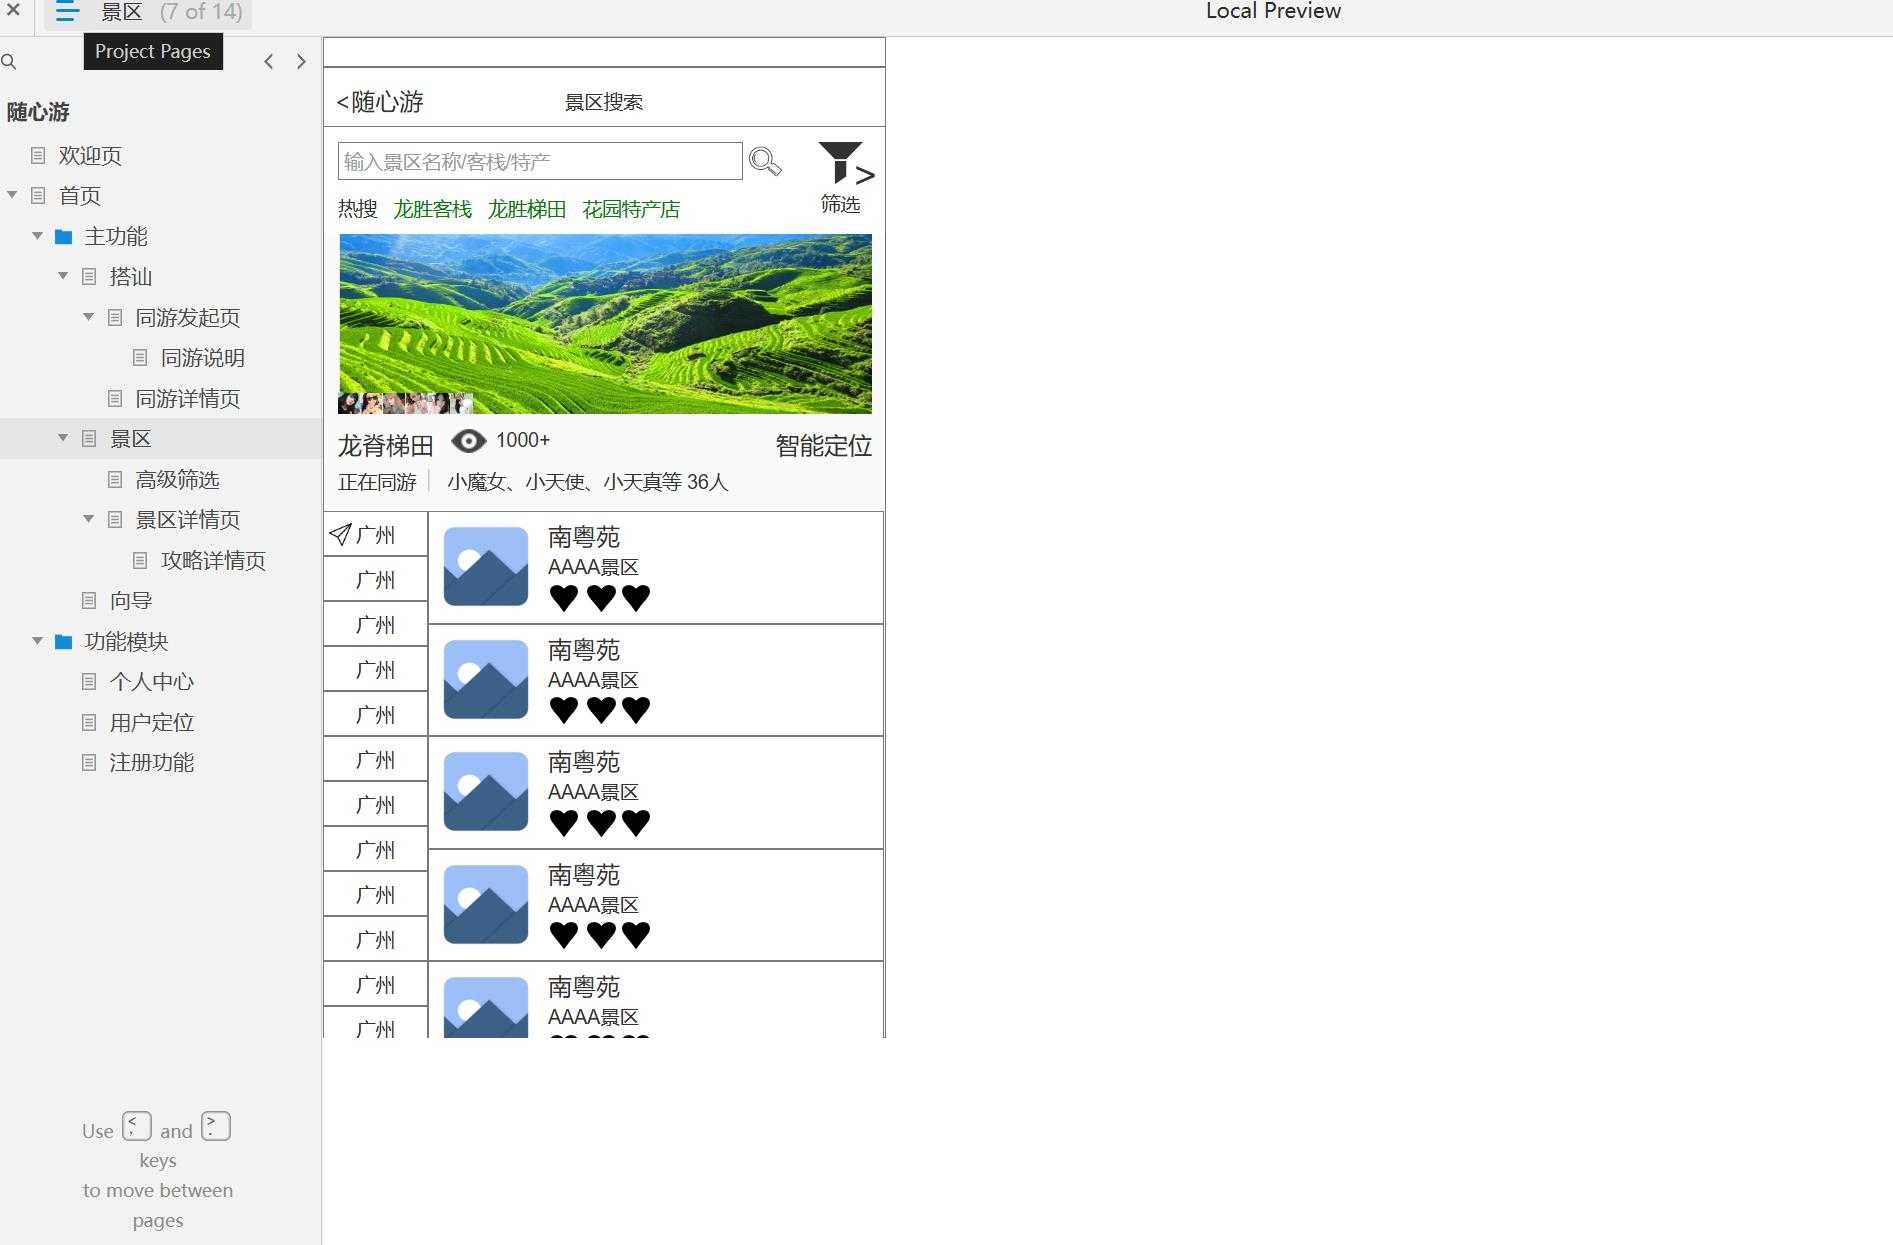Go to the previous page arrow
This screenshot has width=1893, height=1245.
click(269, 62)
